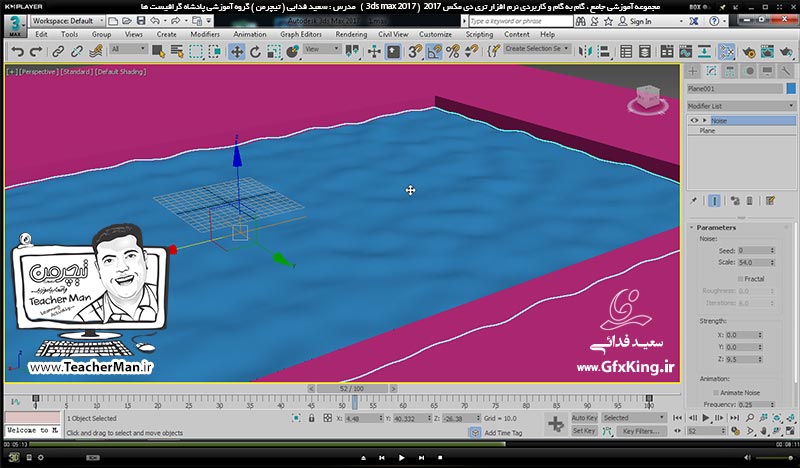Toggle the Spinner Snap button
This screenshot has height=468, width=800.
(x=471, y=51)
